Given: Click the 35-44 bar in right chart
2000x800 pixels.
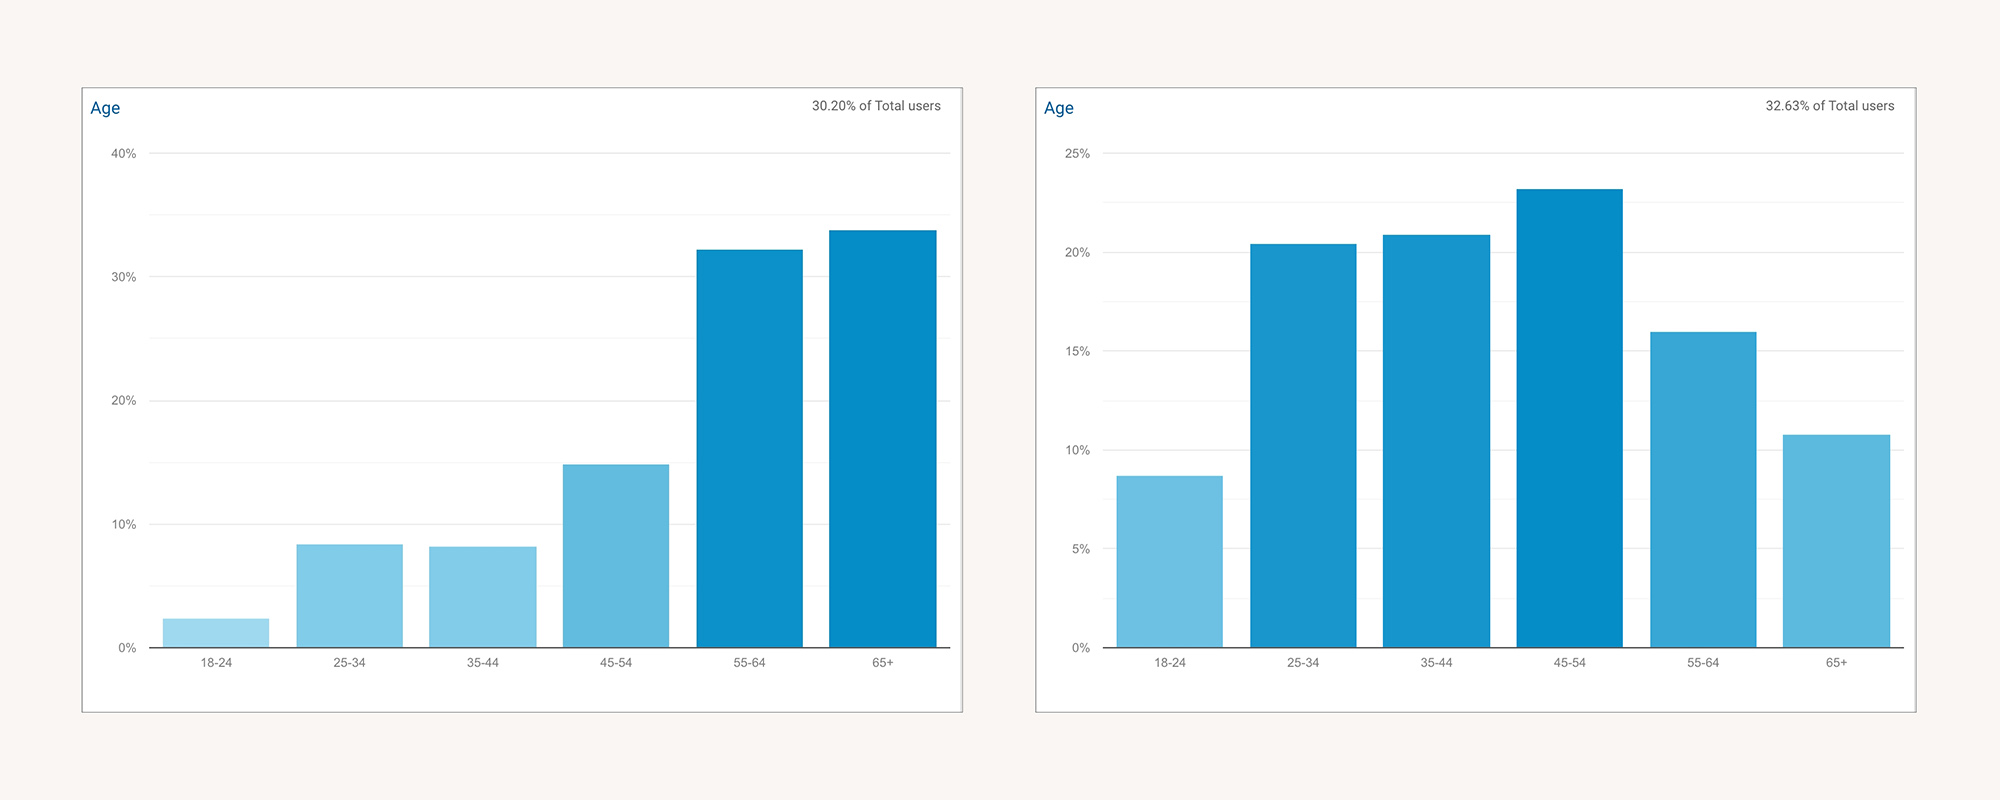Looking at the screenshot, I should point(1436,441).
